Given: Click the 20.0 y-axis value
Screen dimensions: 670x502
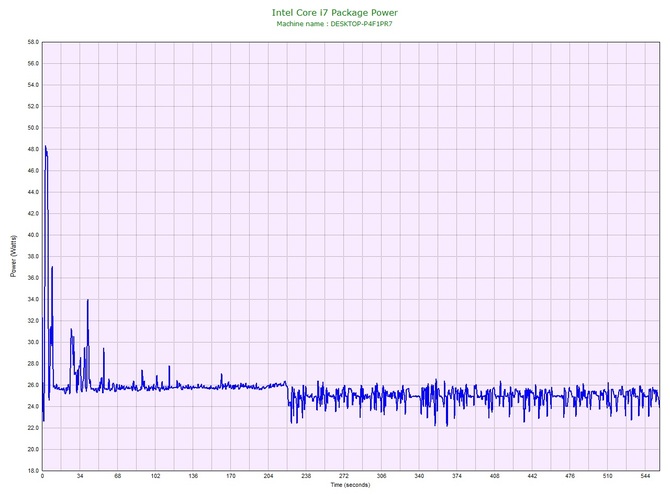Looking at the screenshot, I should pyautogui.click(x=33, y=449).
